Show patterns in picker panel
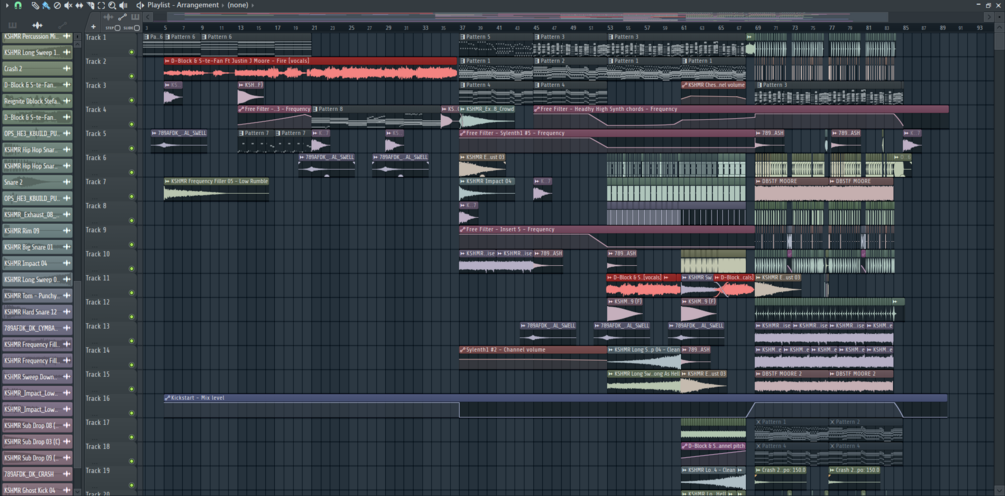This screenshot has height=496, width=1005. click(x=12, y=25)
